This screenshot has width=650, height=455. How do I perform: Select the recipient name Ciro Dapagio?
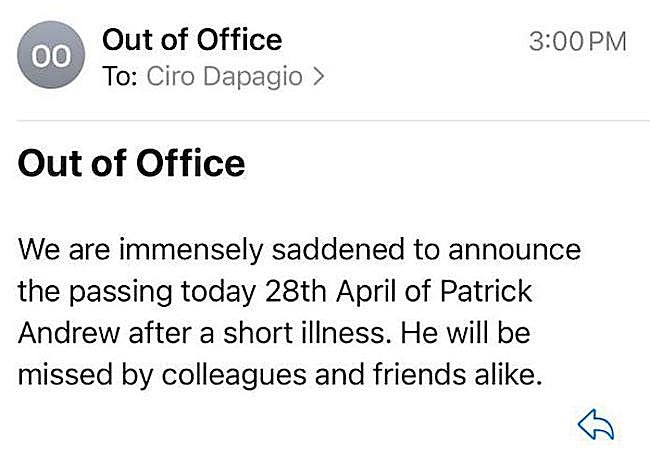[x=225, y=77]
